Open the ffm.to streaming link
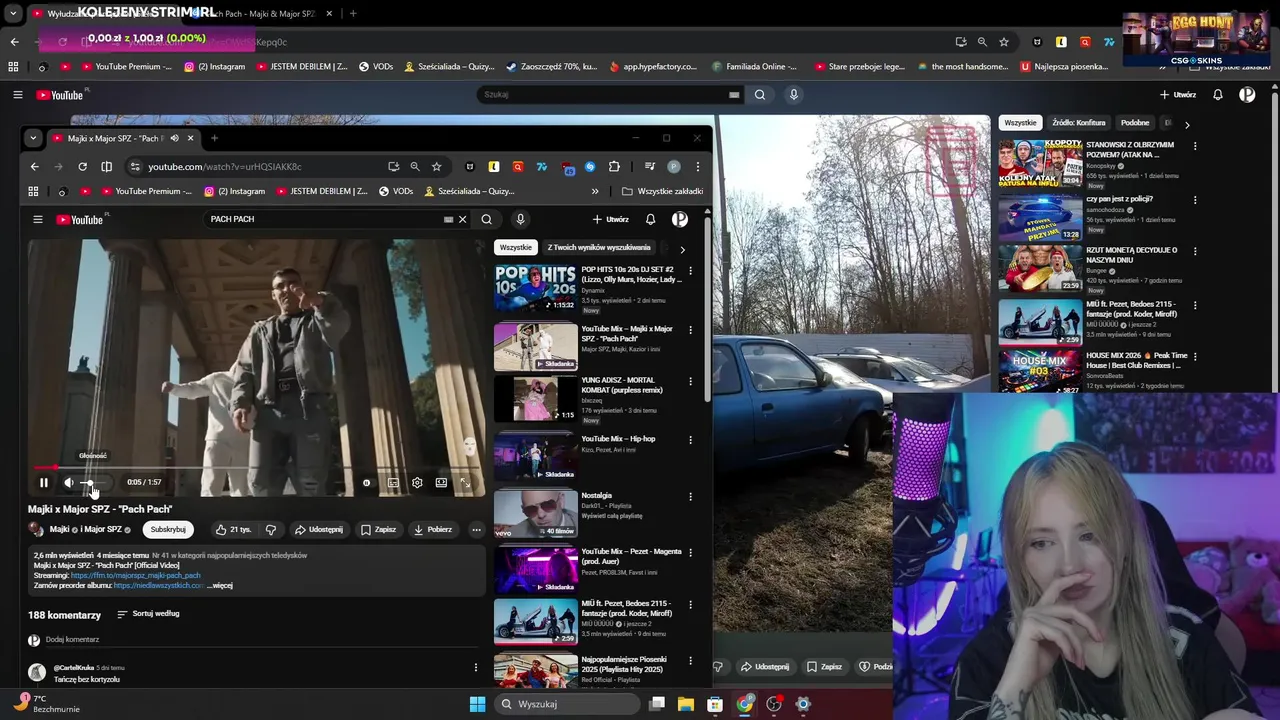Image resolution: width=1280 pixels, height=720 pixels. tap(135, 576)
